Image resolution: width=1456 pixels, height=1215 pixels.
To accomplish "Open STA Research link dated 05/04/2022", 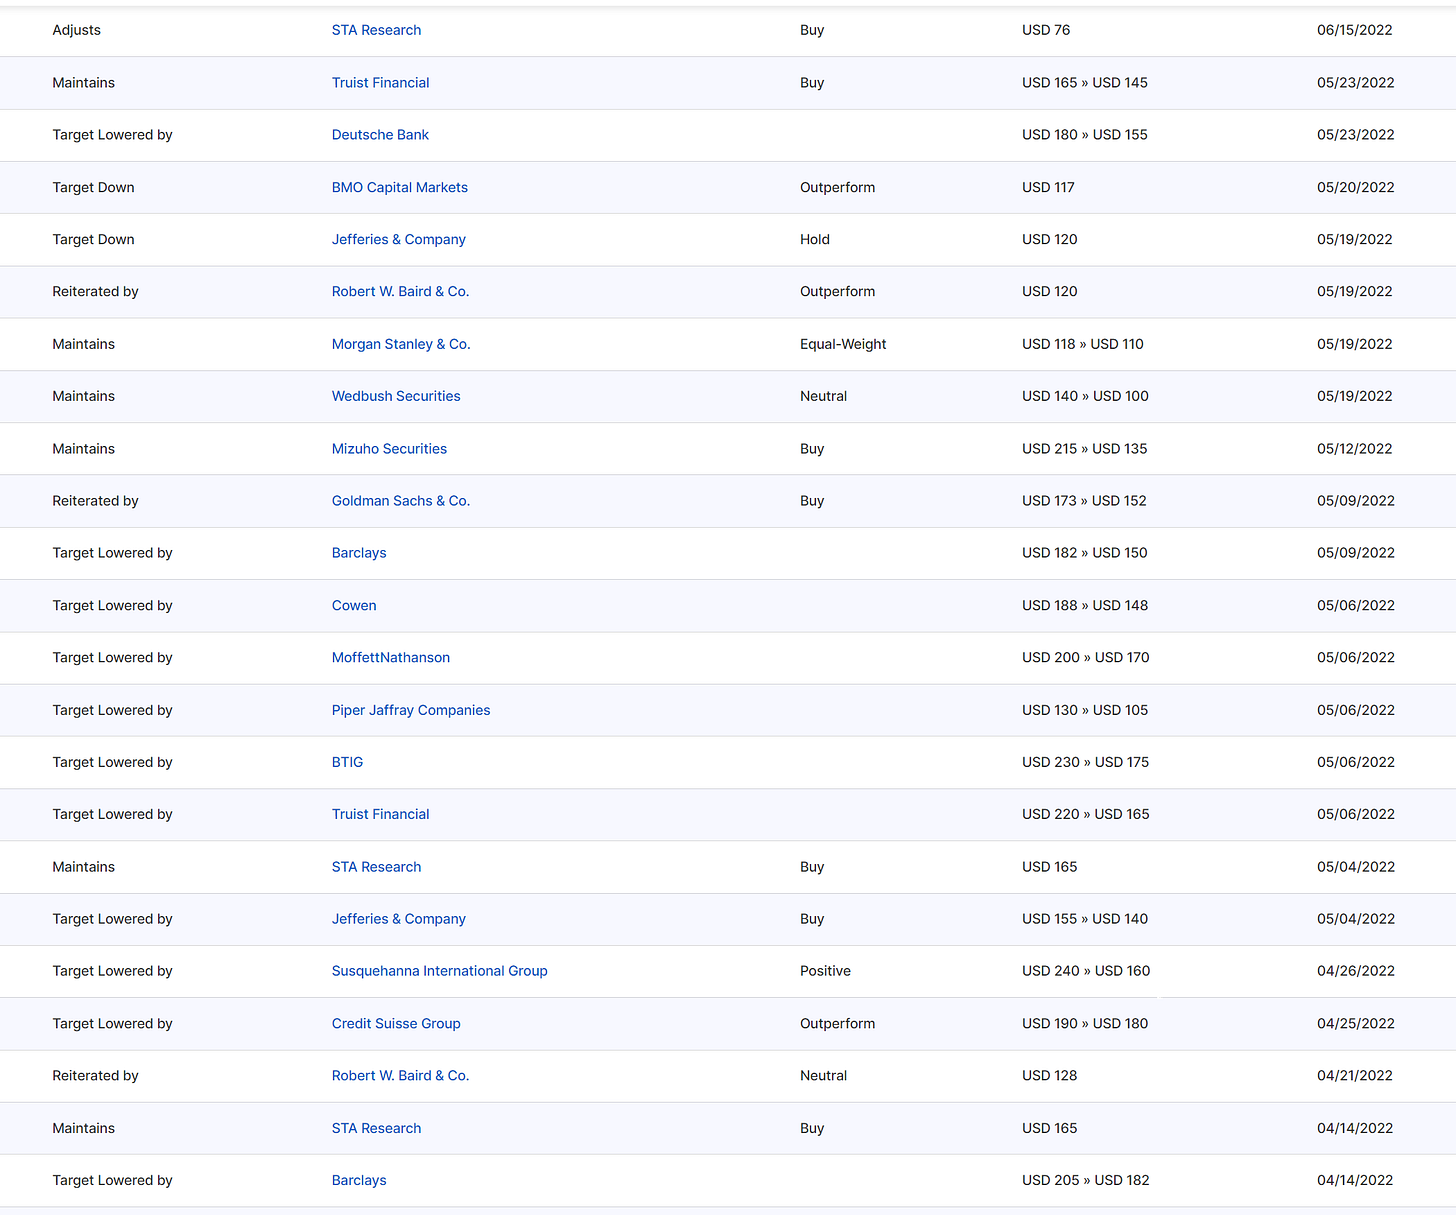I will pyautogui.click(x=376, y=867).
